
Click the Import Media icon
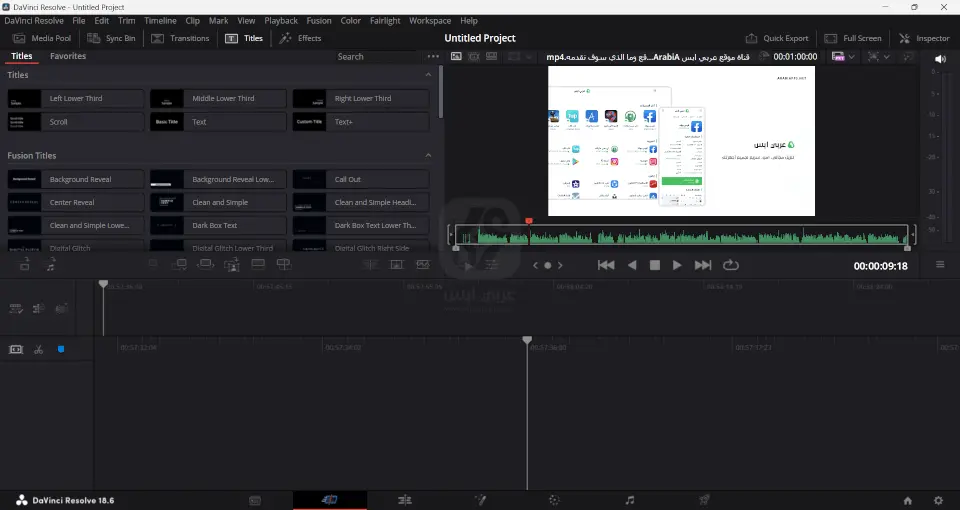pos(24,264)
